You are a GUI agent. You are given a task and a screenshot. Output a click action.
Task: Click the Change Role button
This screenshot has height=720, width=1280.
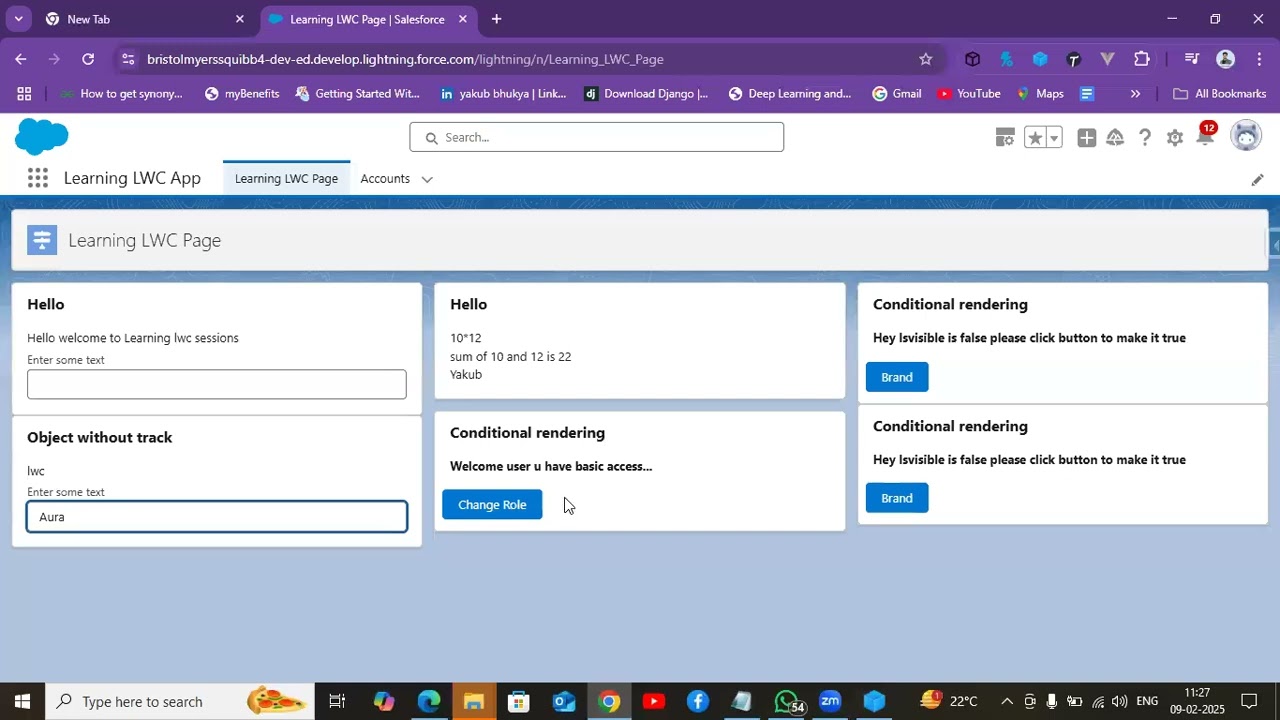point(492,504)
